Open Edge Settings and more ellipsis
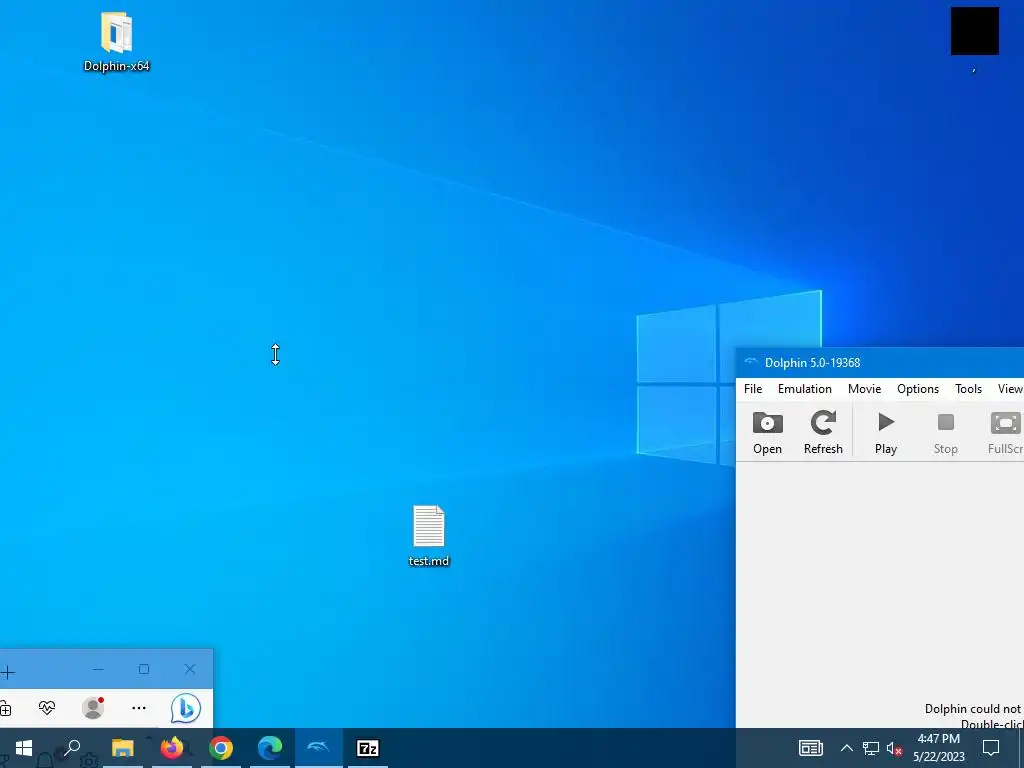The image size is (1024, 768). pos(138,708)
